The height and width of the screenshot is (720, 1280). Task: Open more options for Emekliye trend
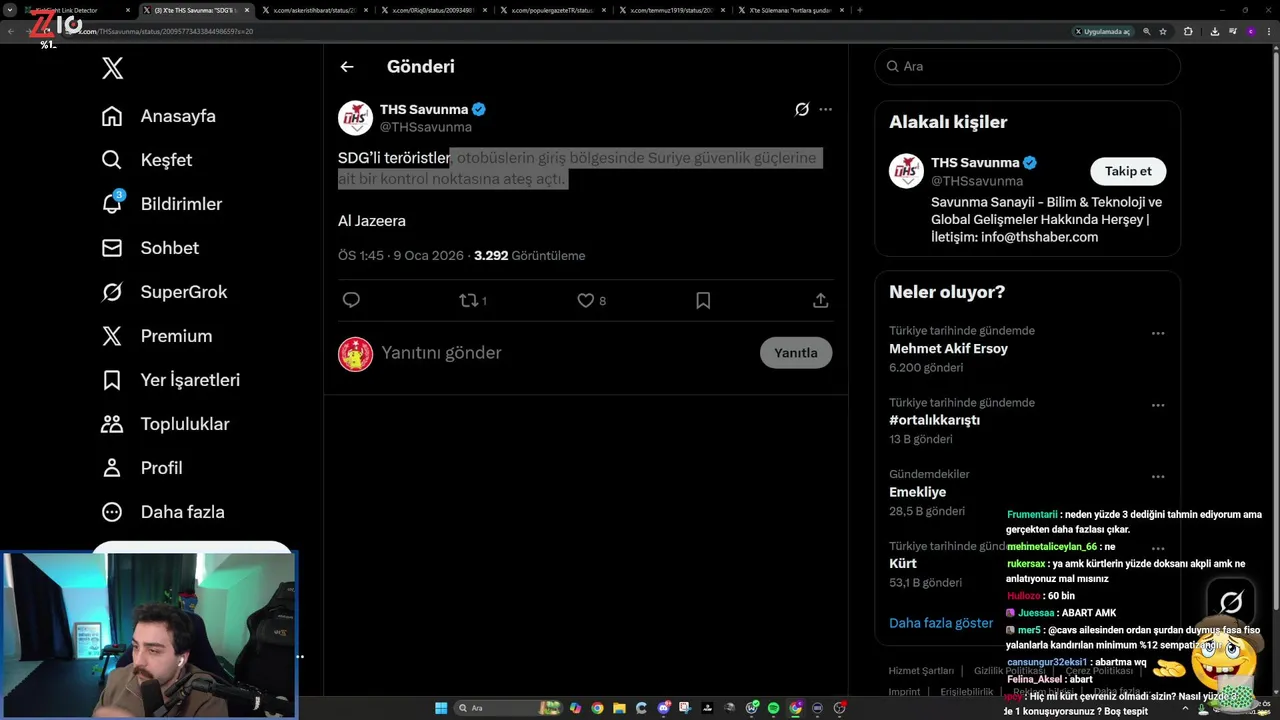[1158, 477]
